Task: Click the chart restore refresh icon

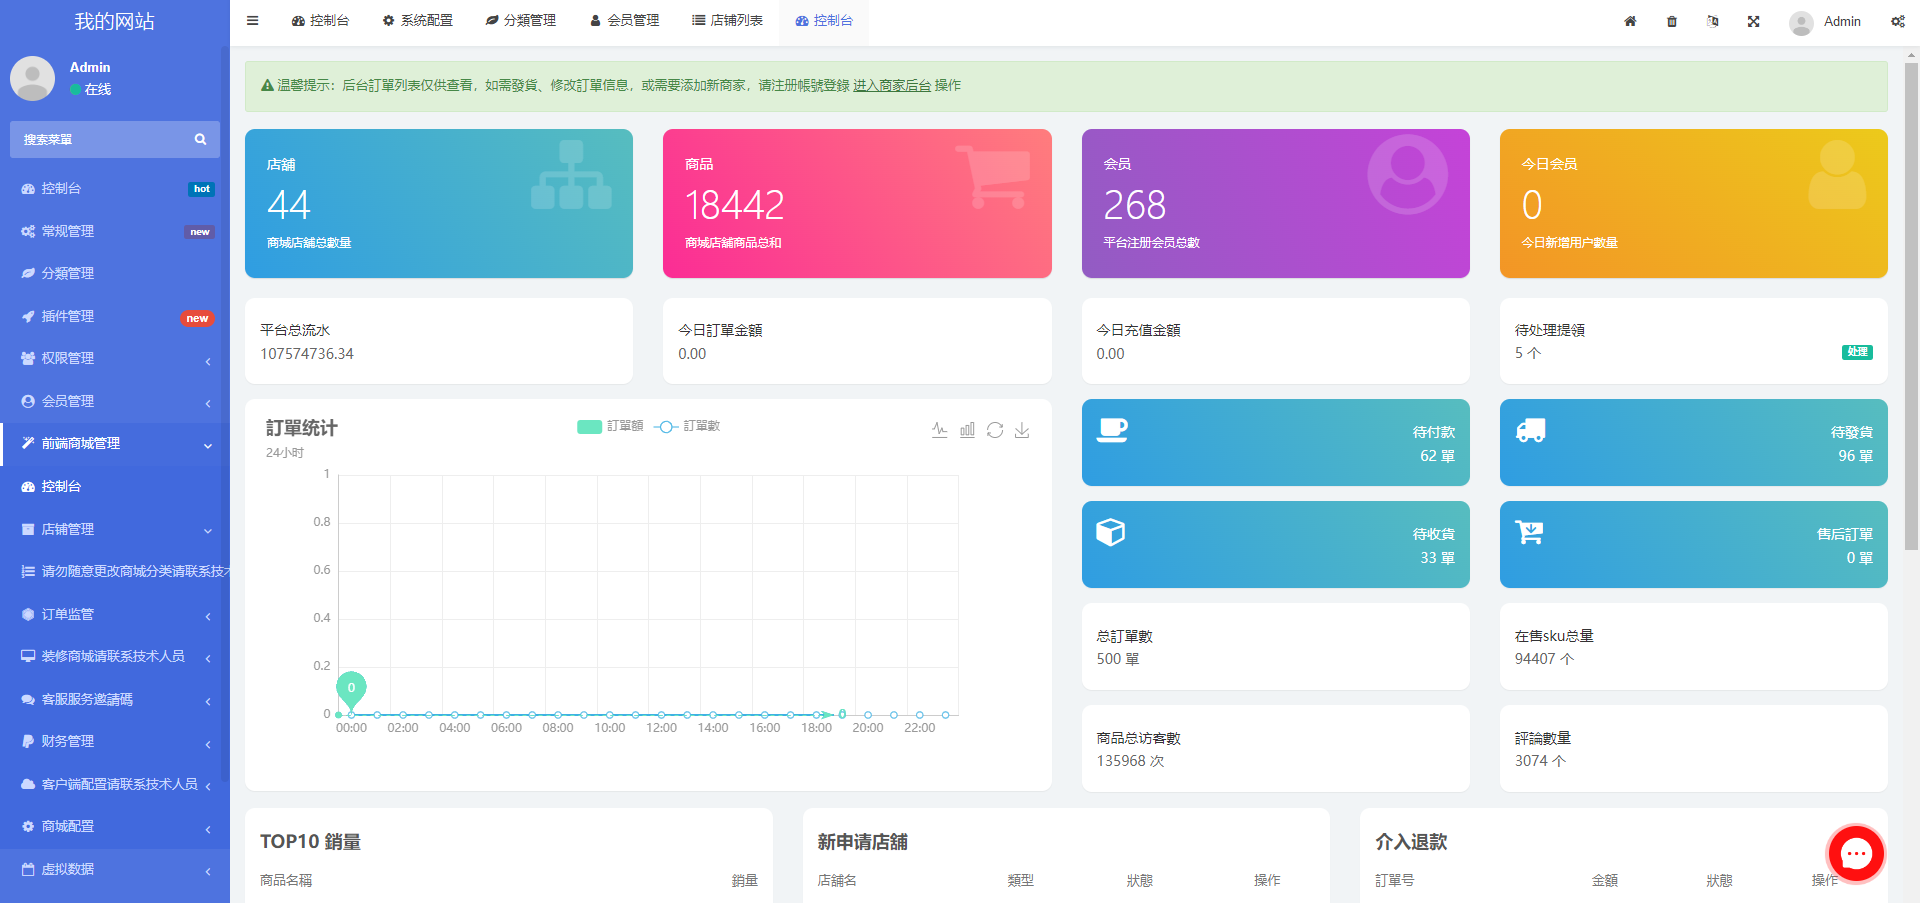Action: pyautogui.click(x=995, y=430)
